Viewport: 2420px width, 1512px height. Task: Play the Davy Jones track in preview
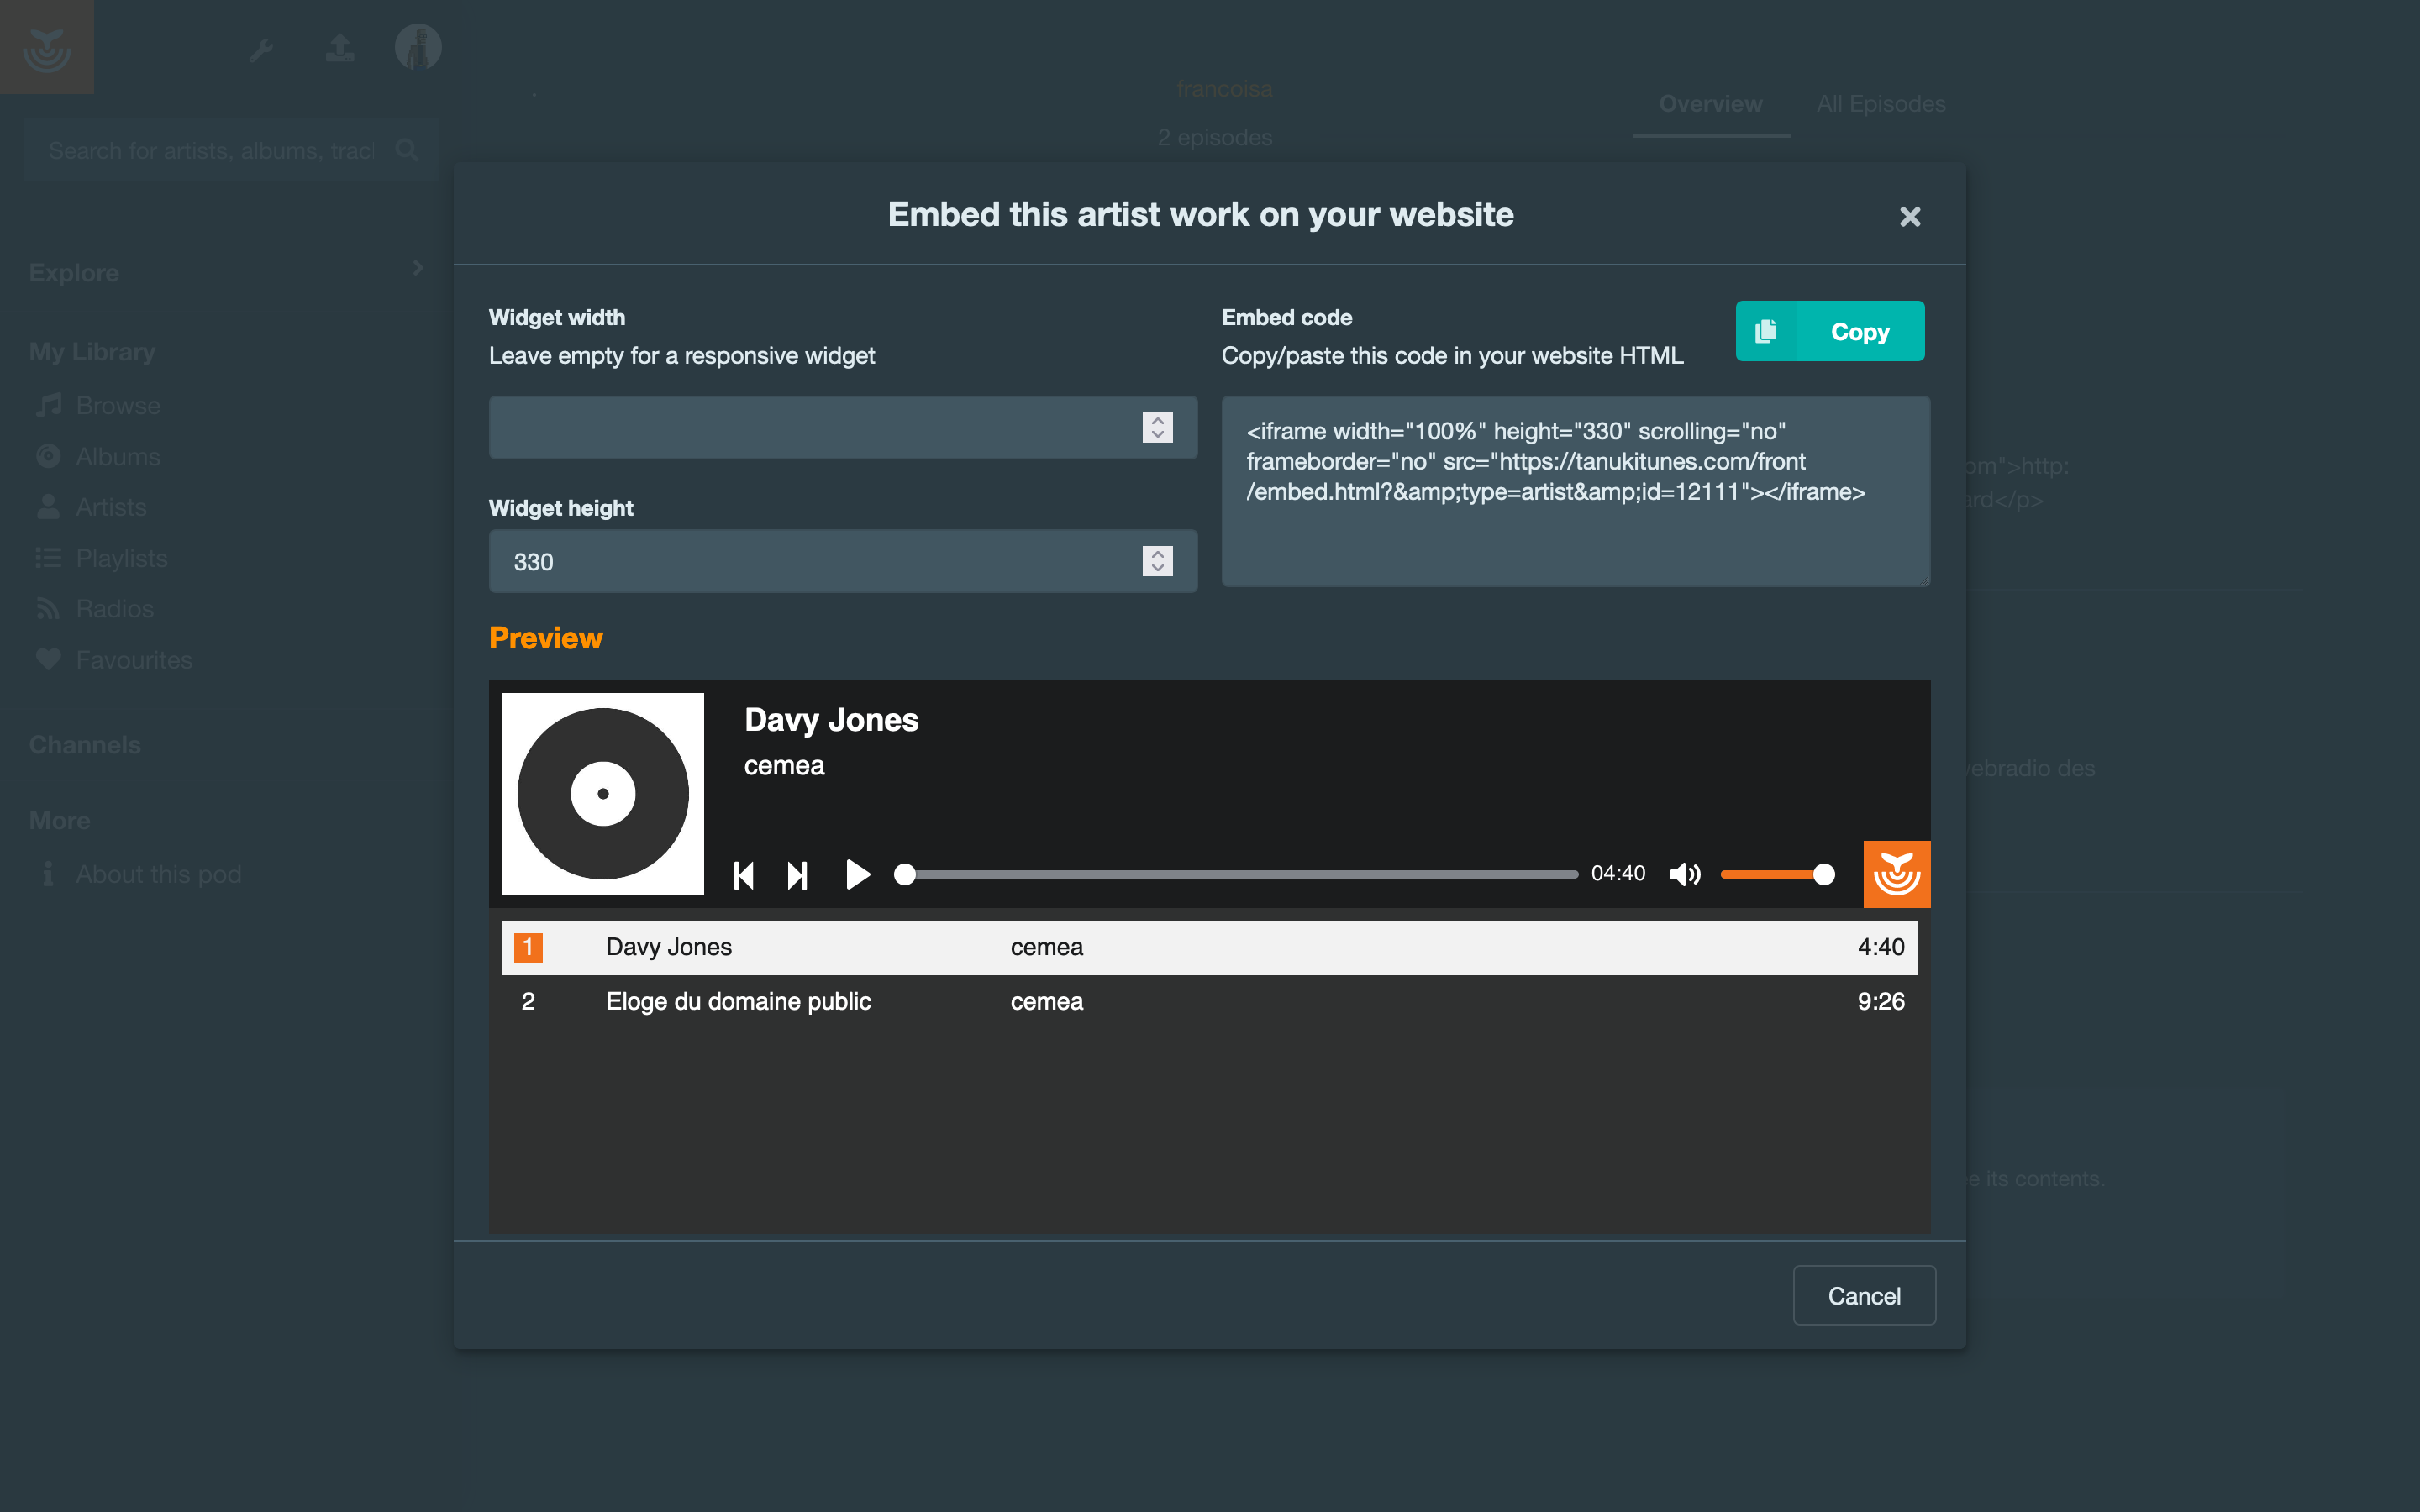[x=857, y=875]
